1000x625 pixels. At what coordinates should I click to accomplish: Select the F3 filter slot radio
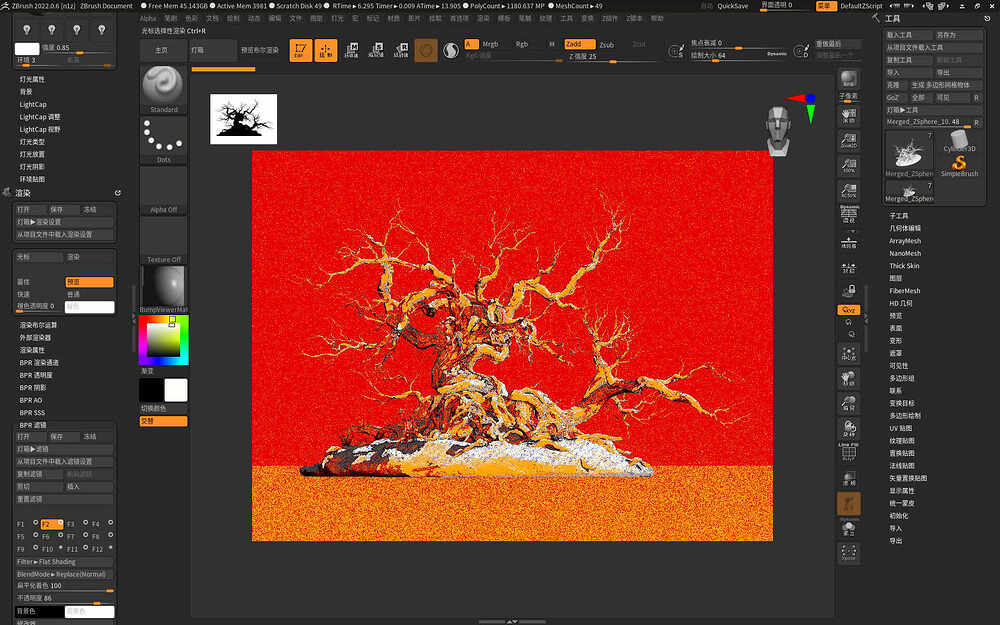(85, 522)
